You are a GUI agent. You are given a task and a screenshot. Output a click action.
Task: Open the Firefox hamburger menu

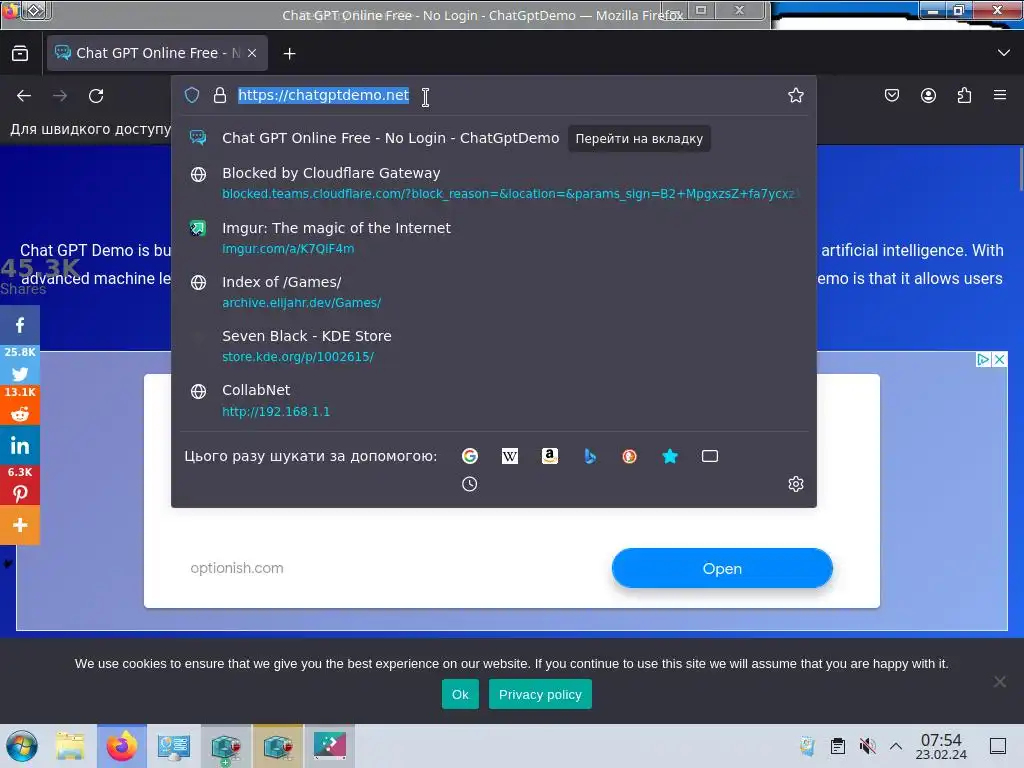pos(1000,95)
